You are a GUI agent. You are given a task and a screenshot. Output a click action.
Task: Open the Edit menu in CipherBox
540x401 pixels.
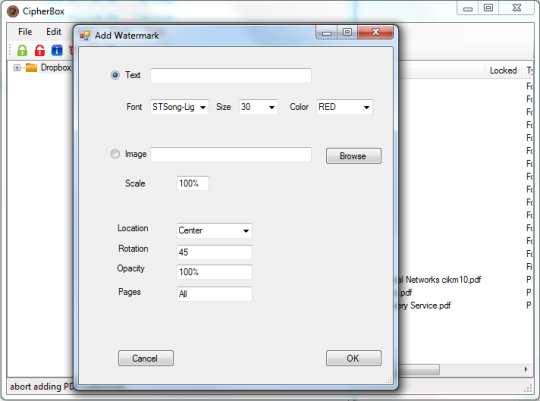click(x=54, y=32)
